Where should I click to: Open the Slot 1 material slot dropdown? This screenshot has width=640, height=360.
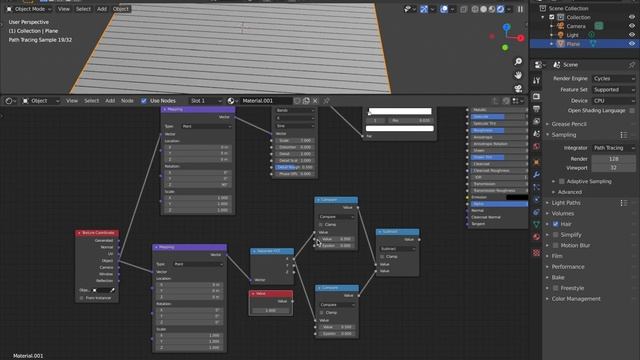[207, 101]
